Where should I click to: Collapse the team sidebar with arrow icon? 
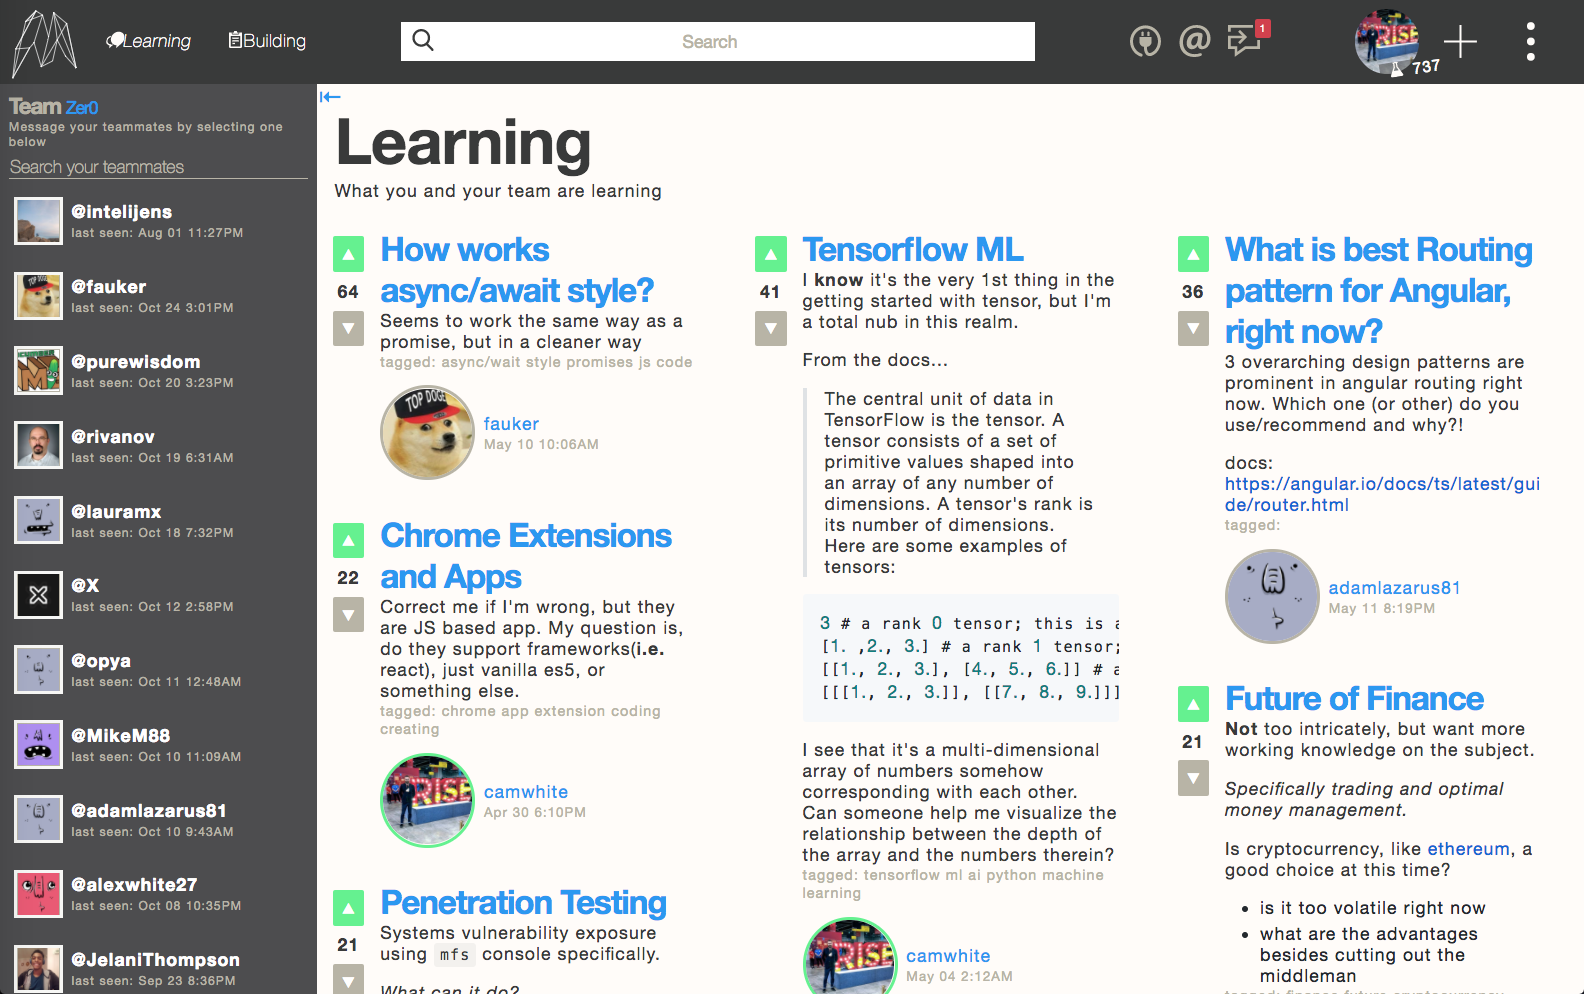click(330, 97)
